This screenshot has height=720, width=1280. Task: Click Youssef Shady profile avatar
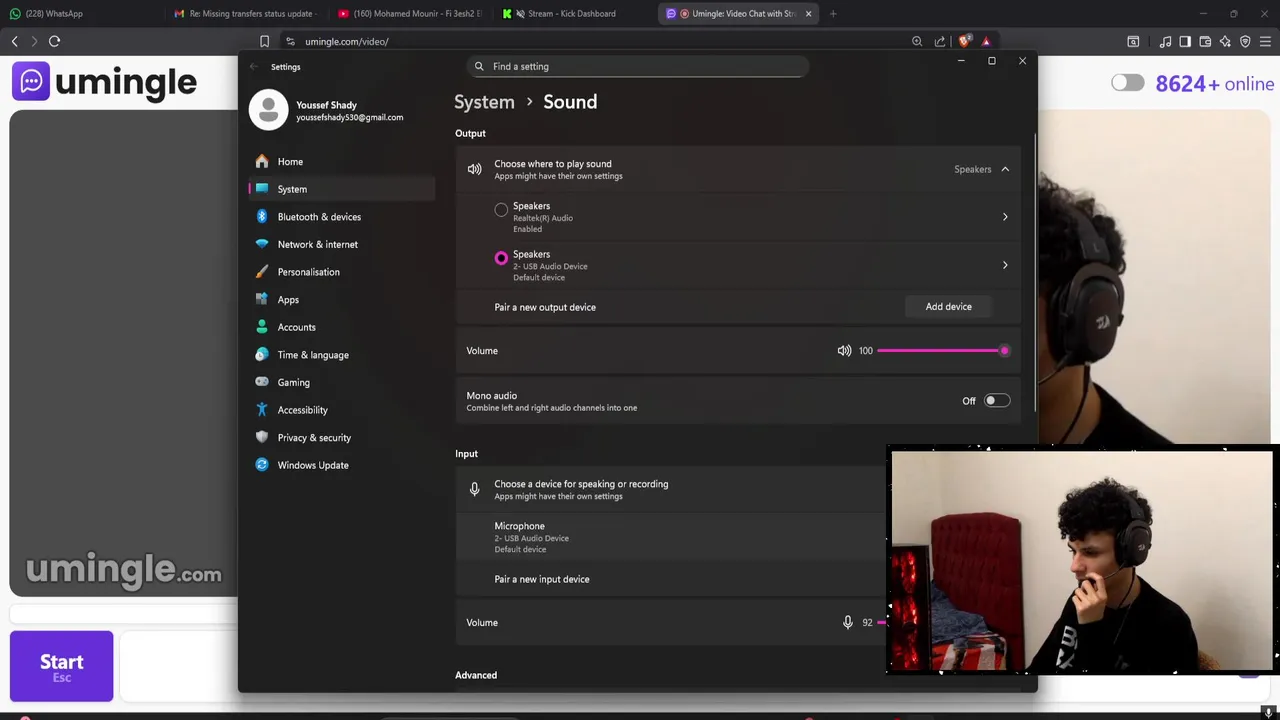tap(268, 110)
